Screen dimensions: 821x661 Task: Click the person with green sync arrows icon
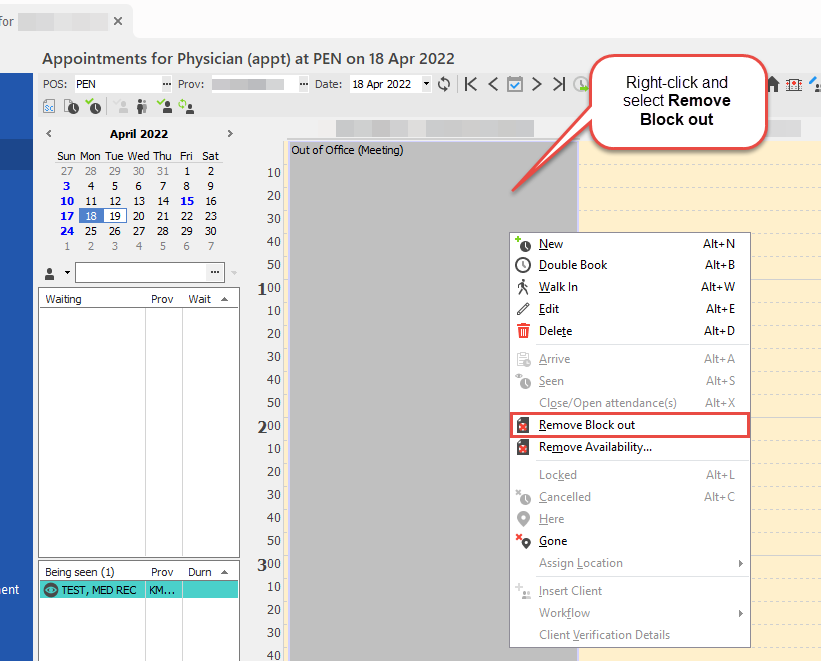point(186,106)
